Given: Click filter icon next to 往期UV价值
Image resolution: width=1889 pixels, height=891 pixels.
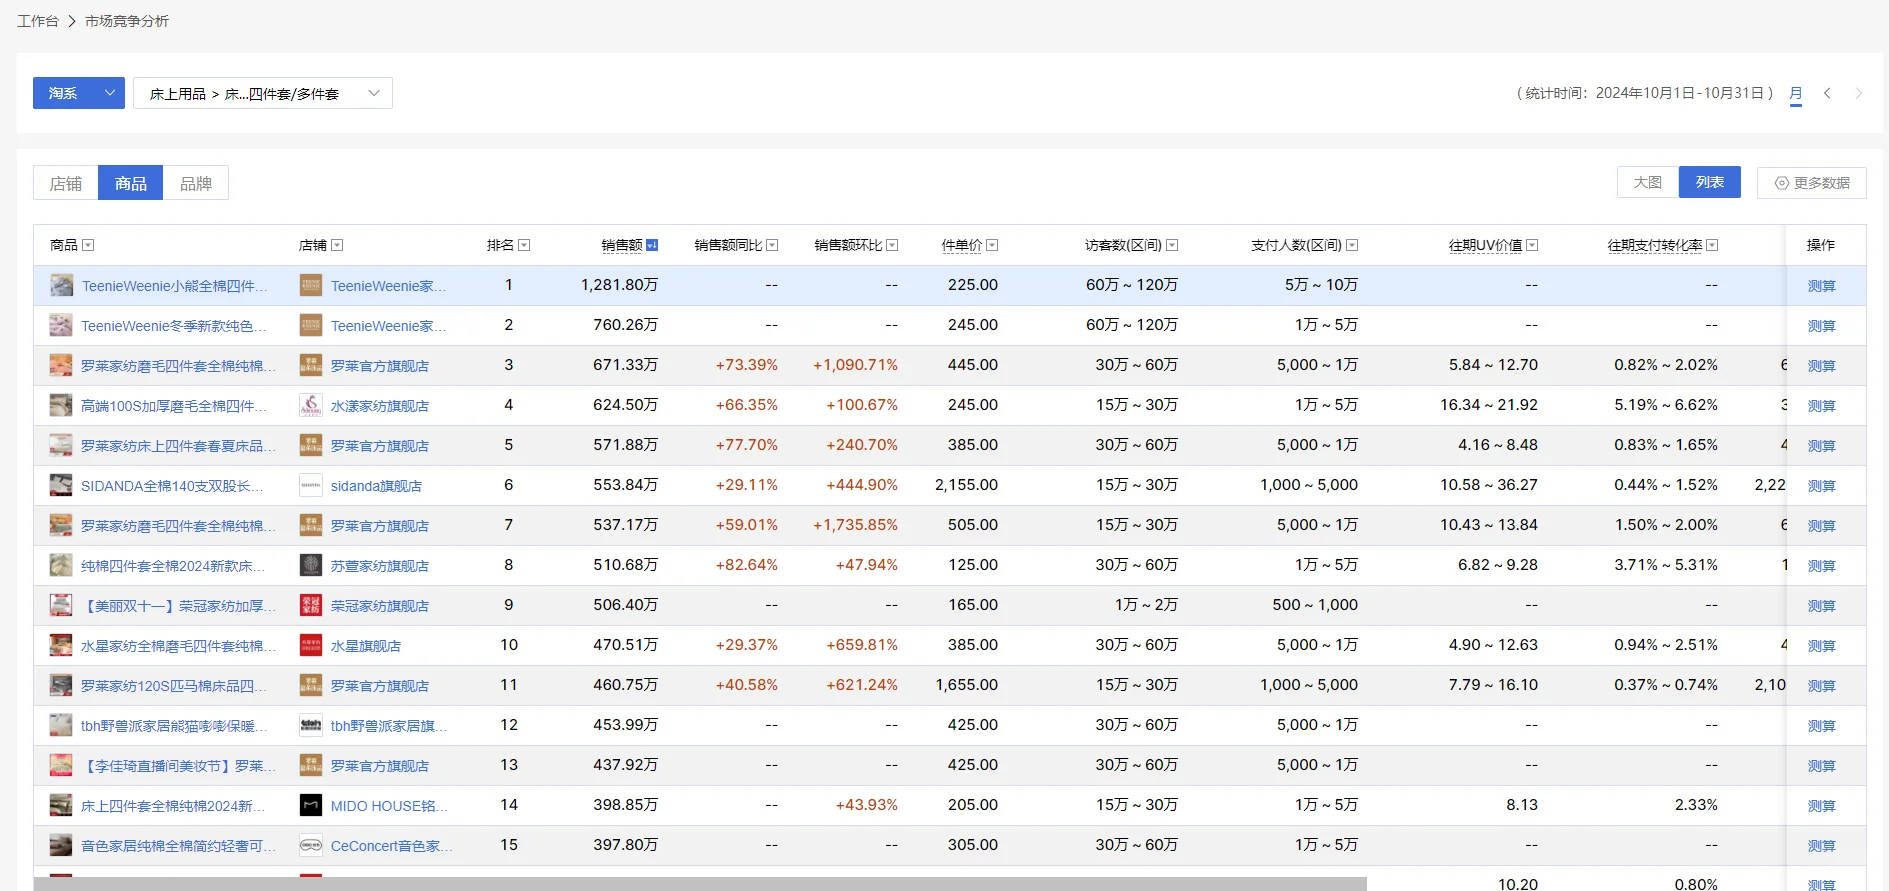Looking at the screenshot, I should click(1532, 245).
